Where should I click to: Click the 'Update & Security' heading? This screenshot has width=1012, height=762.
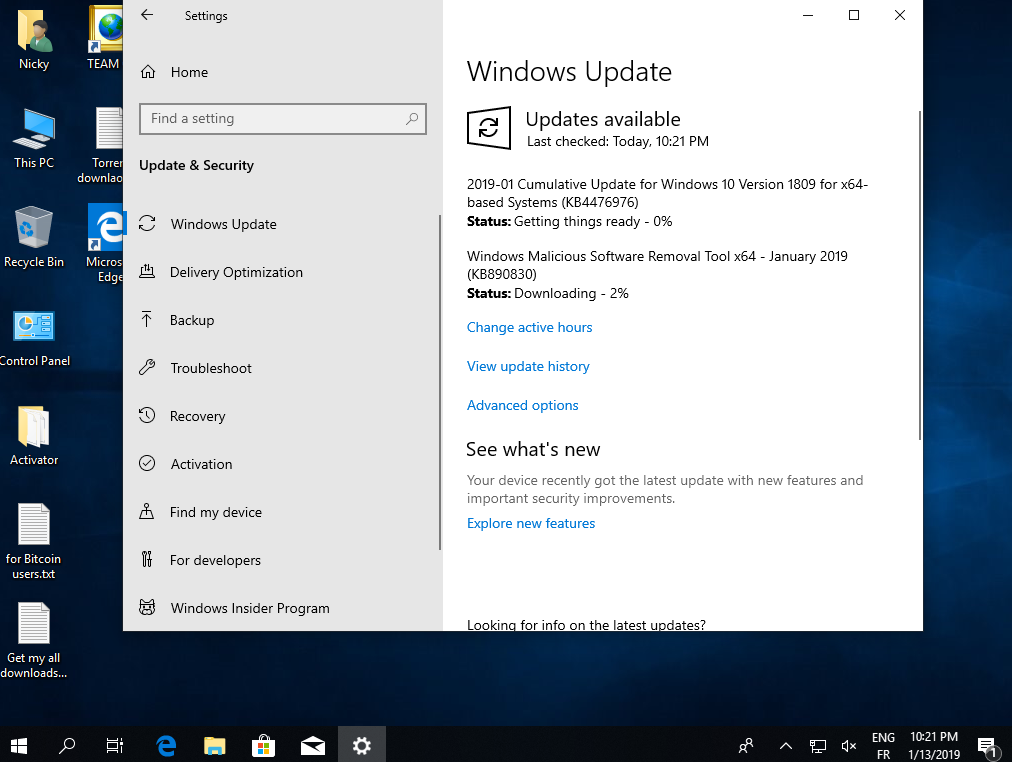click(196, 165)
